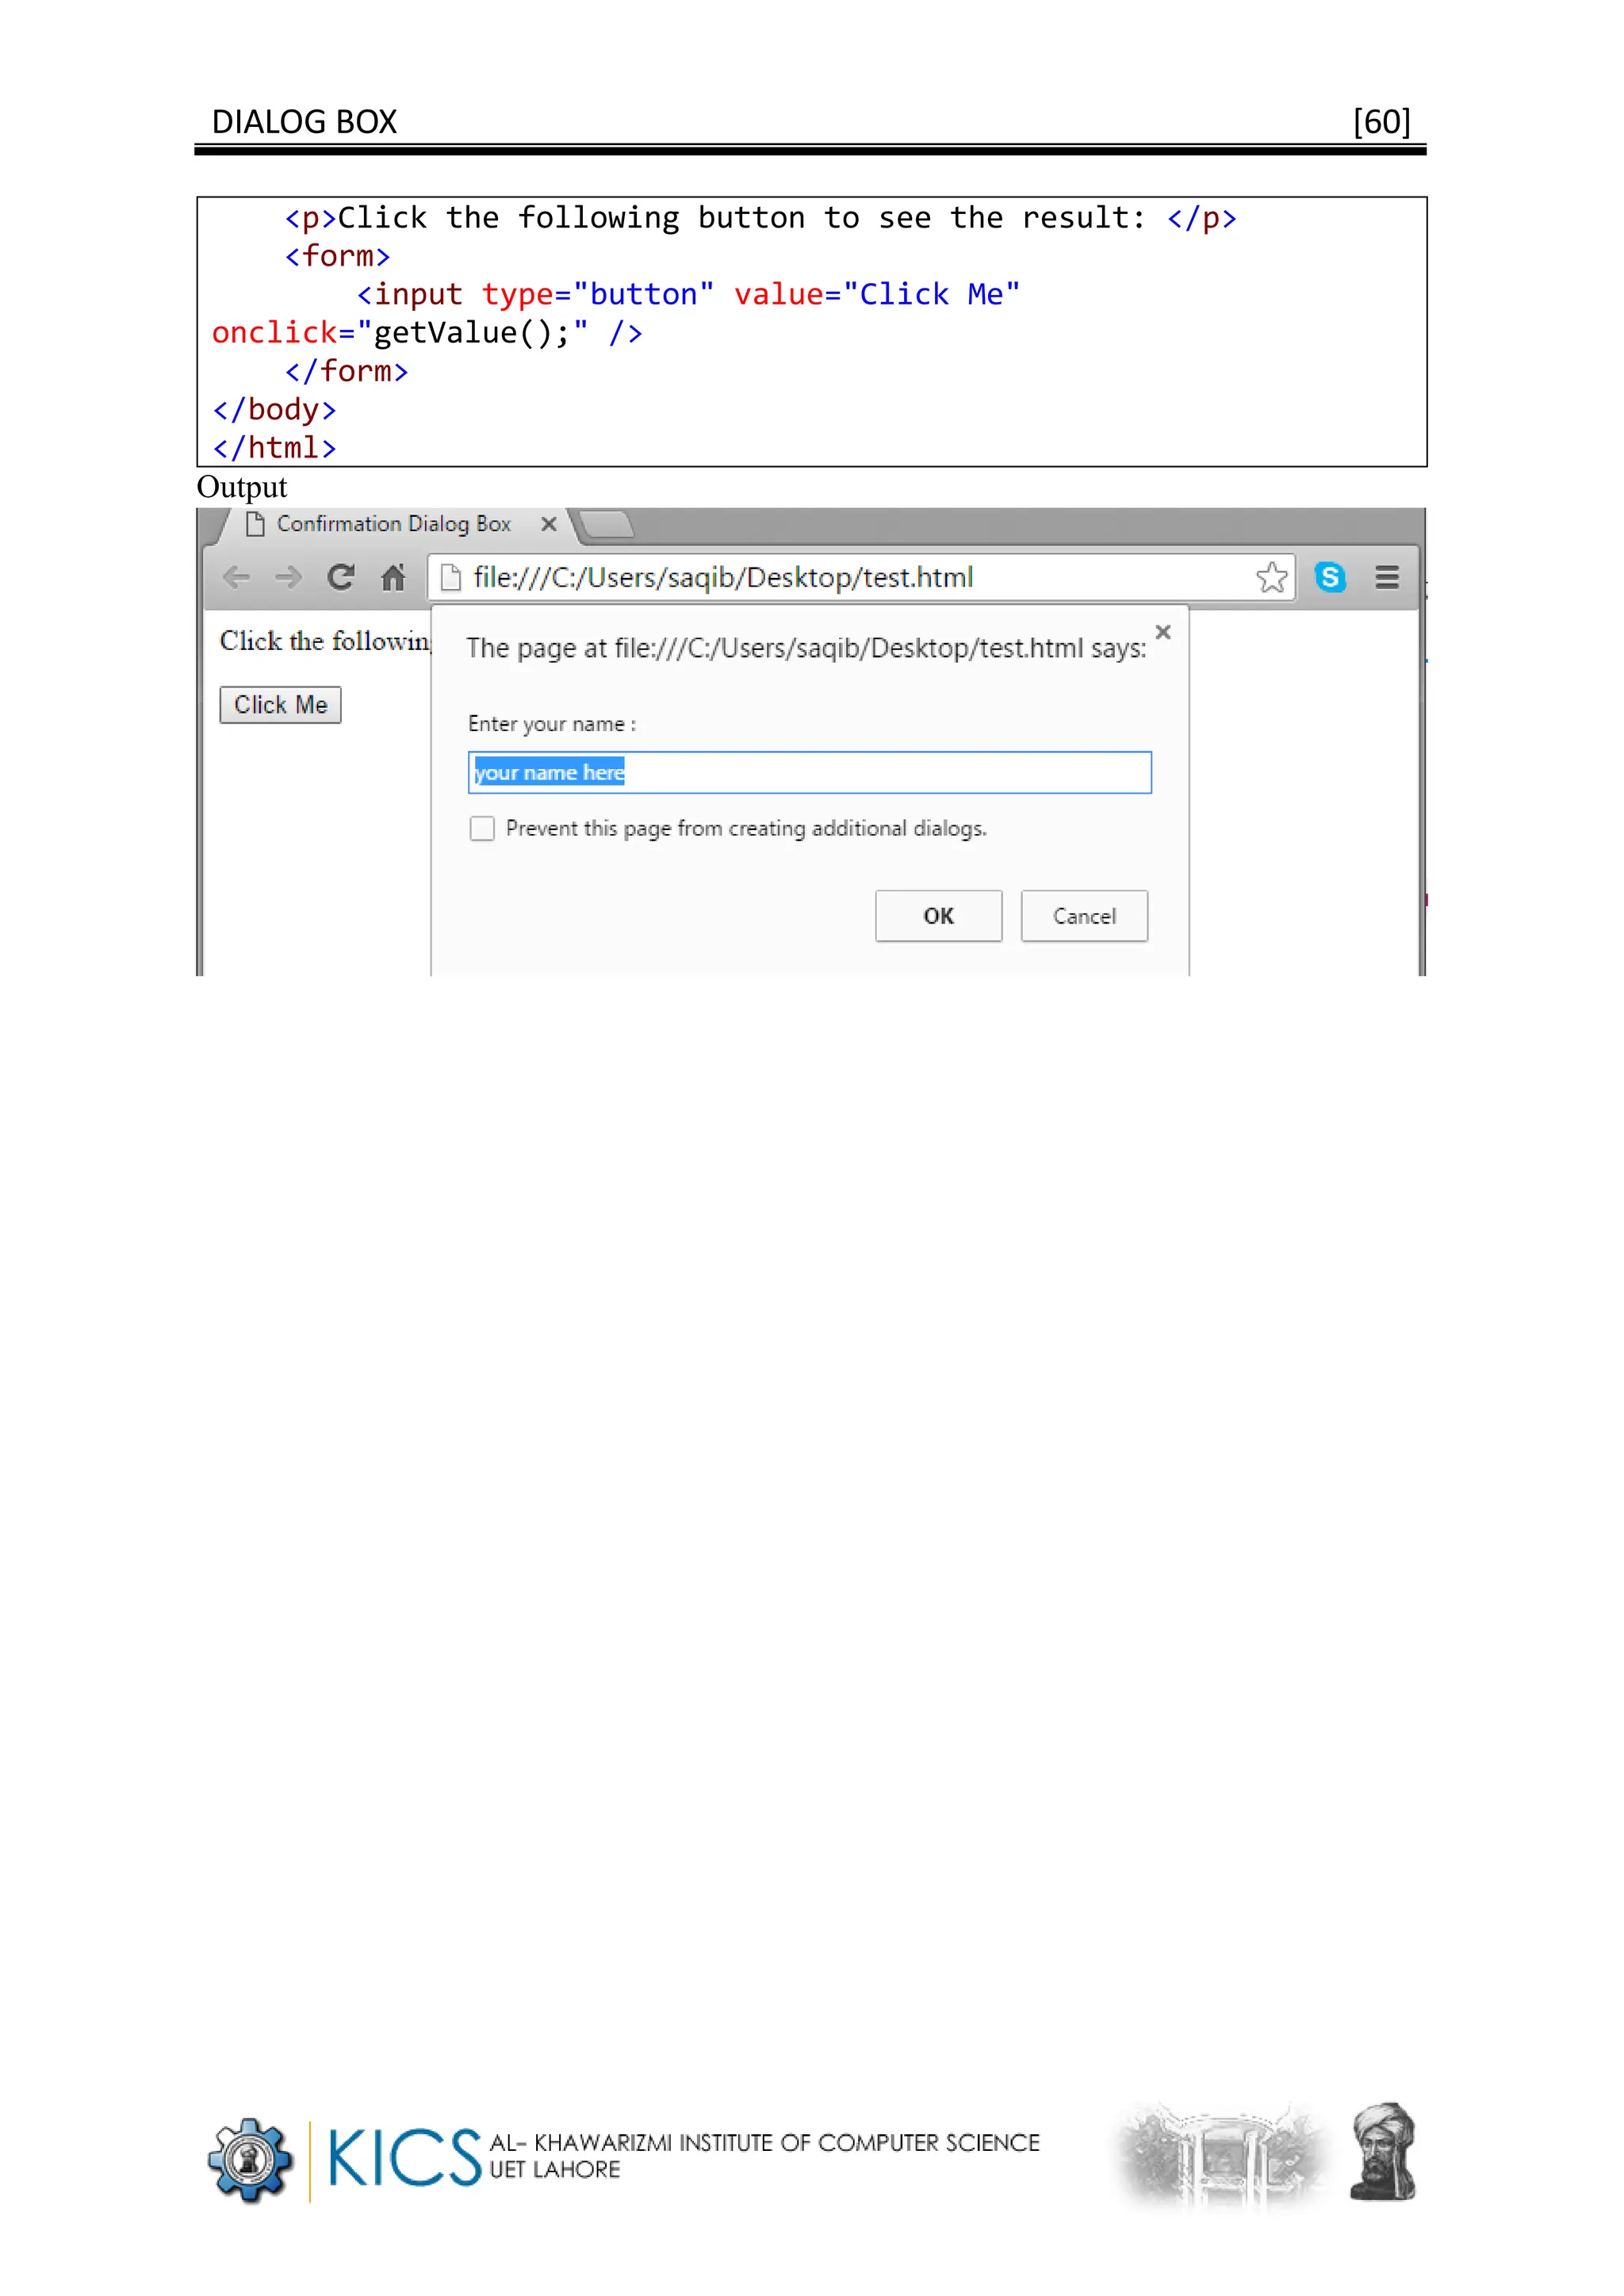
Task: Select the Confirmation Dialog Box tab
Action: (393, 524)
